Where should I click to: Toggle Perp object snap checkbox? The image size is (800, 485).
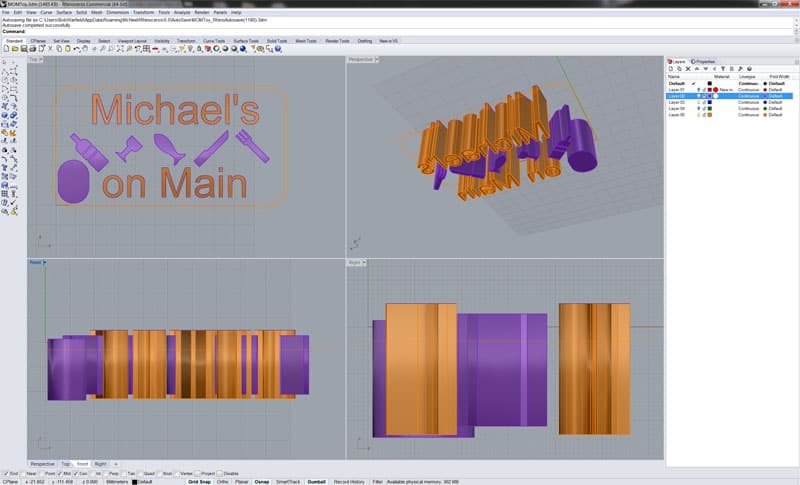click(x=106, y=474)
